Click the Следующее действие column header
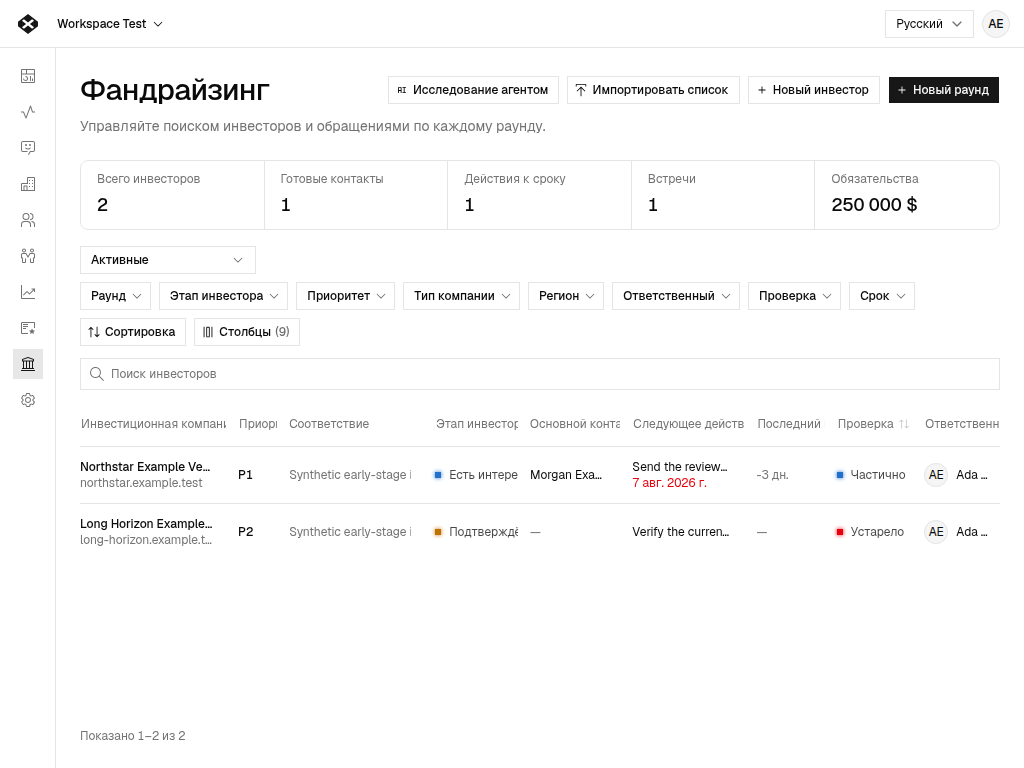 688,424
